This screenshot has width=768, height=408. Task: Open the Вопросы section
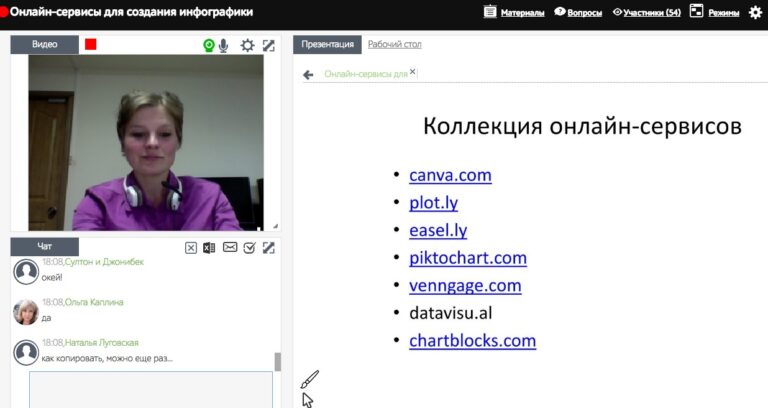pos(584,13)
